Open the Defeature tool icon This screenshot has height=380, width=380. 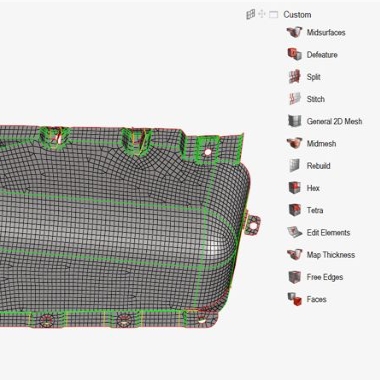[294, 54]
